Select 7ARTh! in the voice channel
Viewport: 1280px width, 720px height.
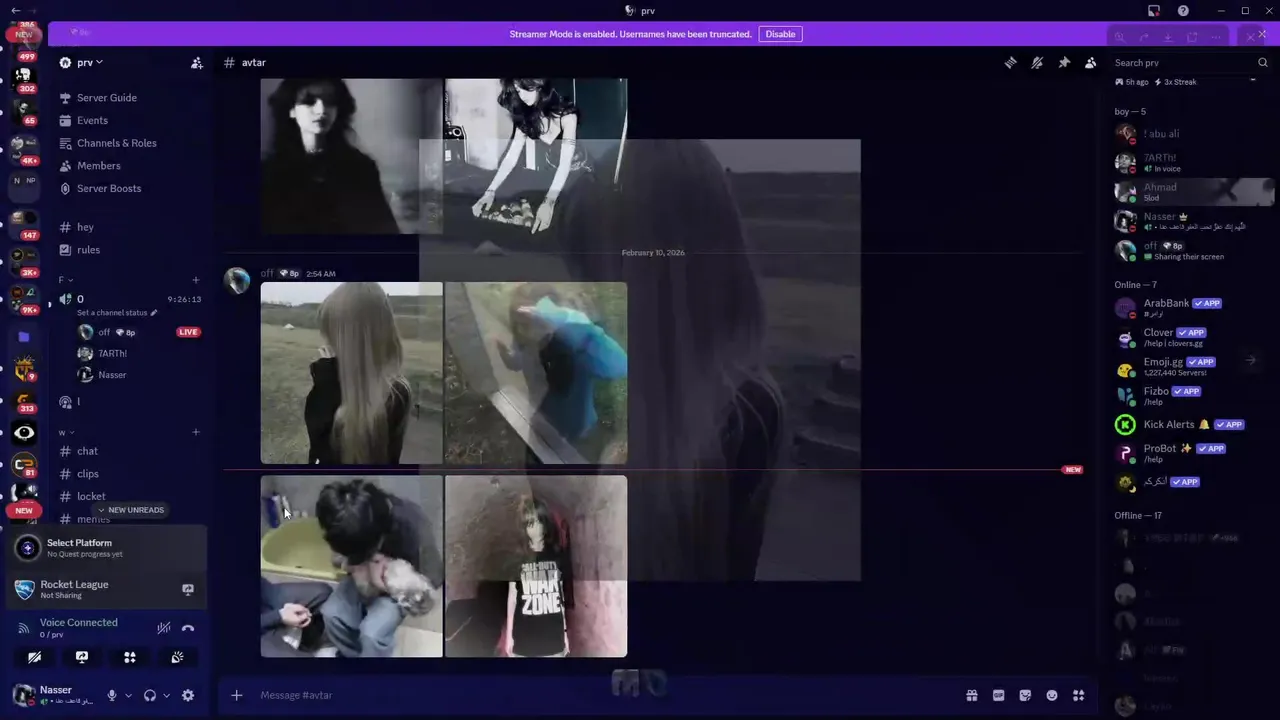112,353
